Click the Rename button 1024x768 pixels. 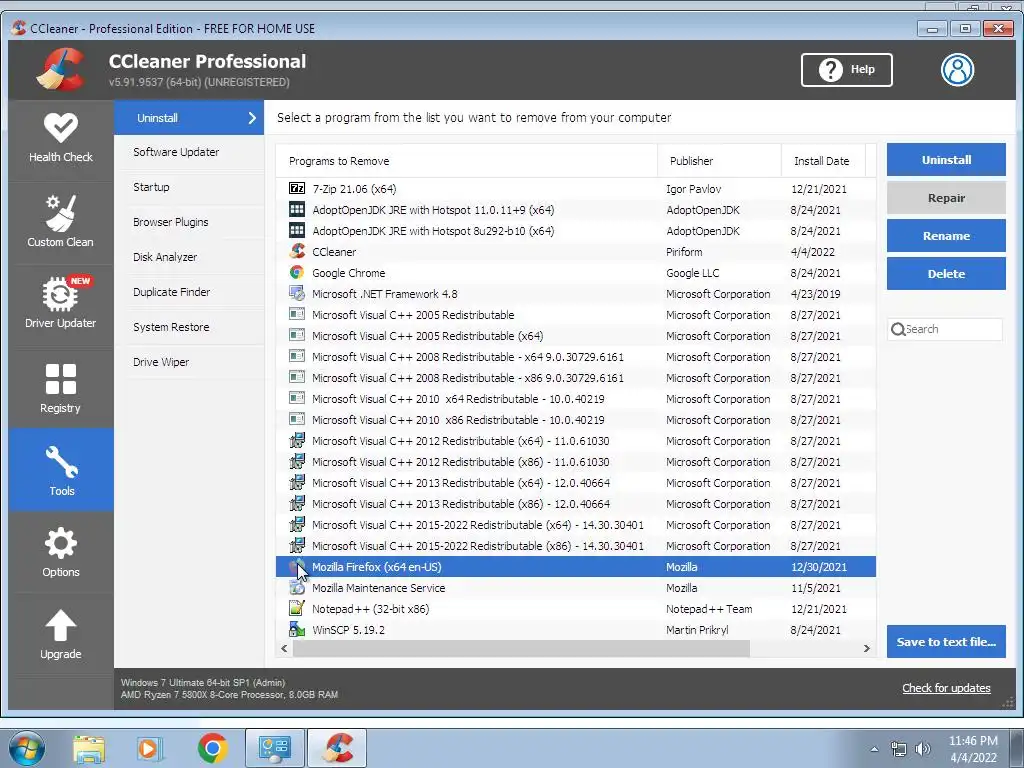(x=946, y=236)
